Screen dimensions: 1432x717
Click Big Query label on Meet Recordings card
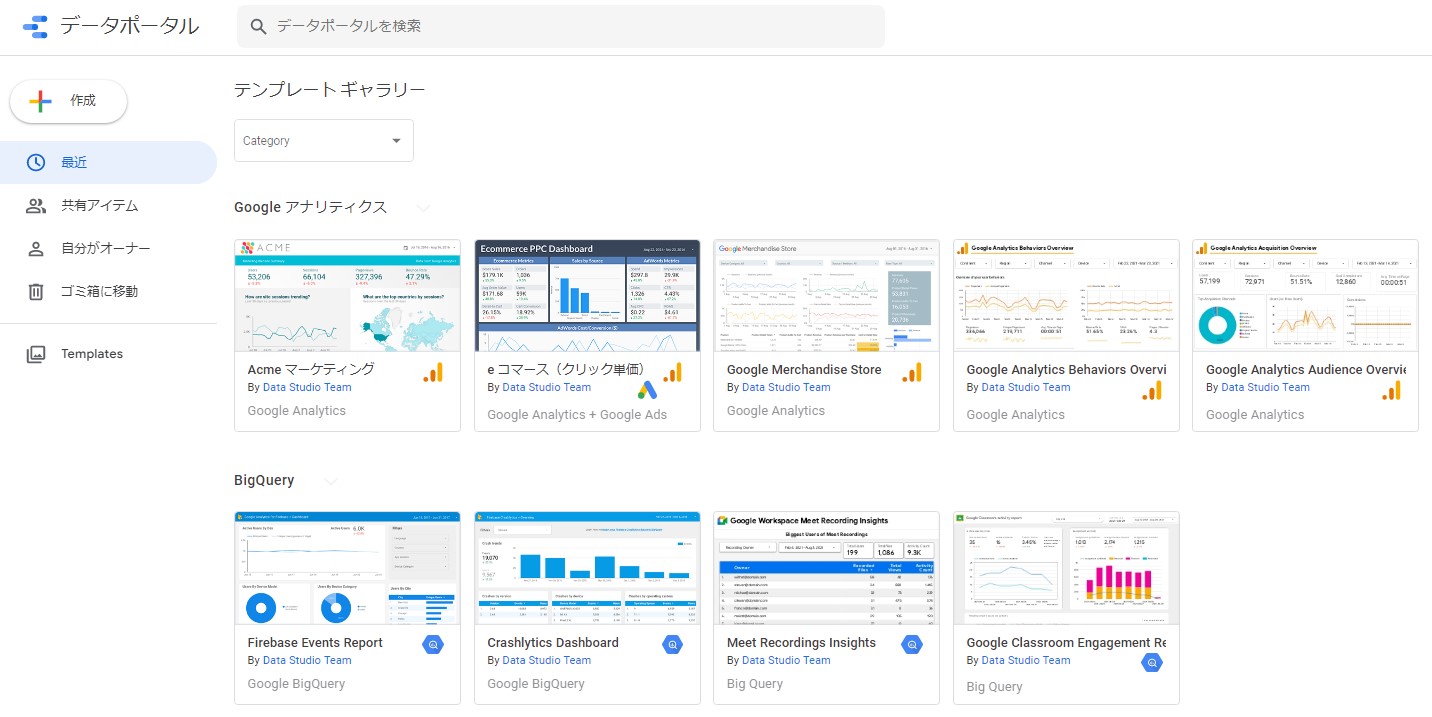pyautogui.click(x=755, y=684)
